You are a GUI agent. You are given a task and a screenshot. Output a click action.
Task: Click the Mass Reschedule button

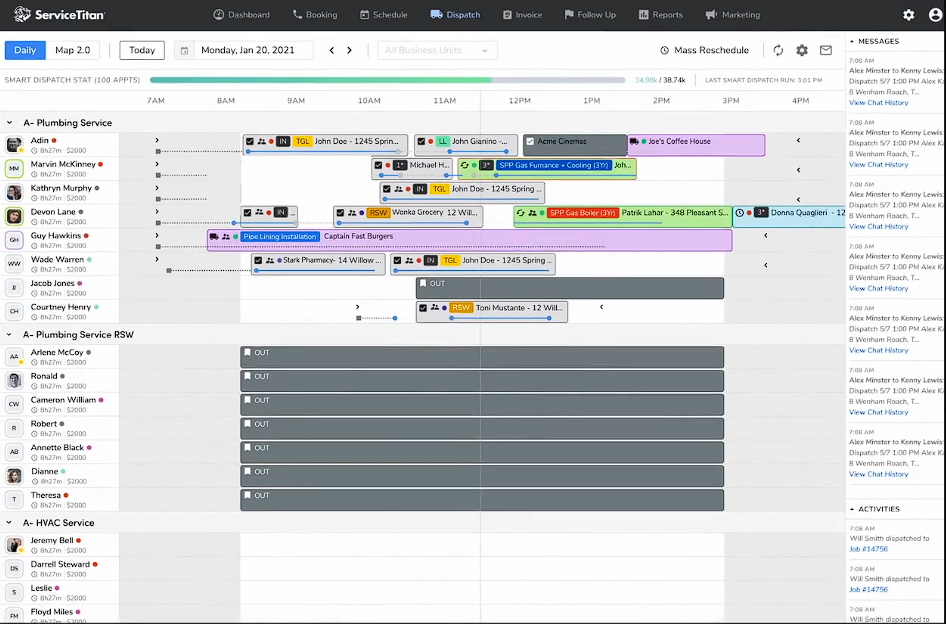point(704,50)
